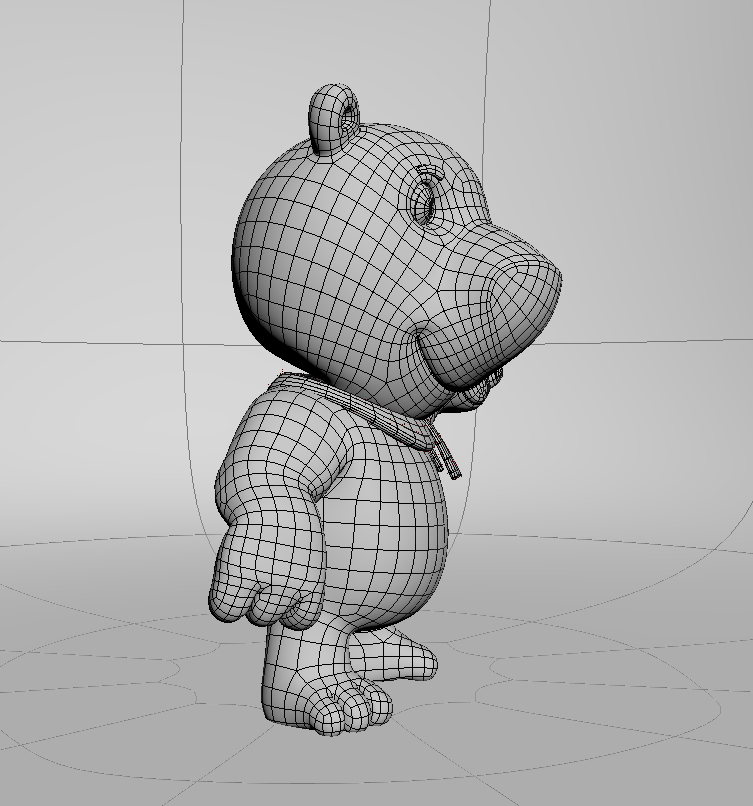Viewport: 753px width, 806px height.
Task: Click the bear's eye on the head
Action: [424, 203]
